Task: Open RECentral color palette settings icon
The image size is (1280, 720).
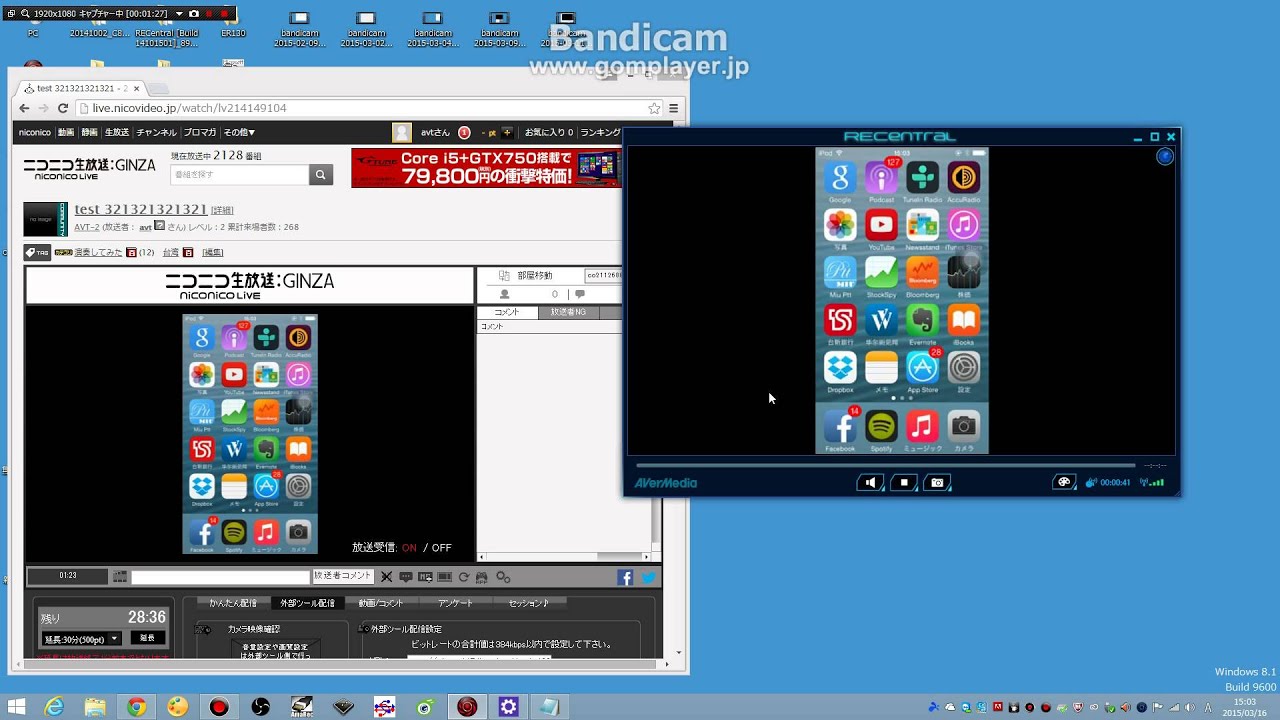Action: click(1064, 482)
